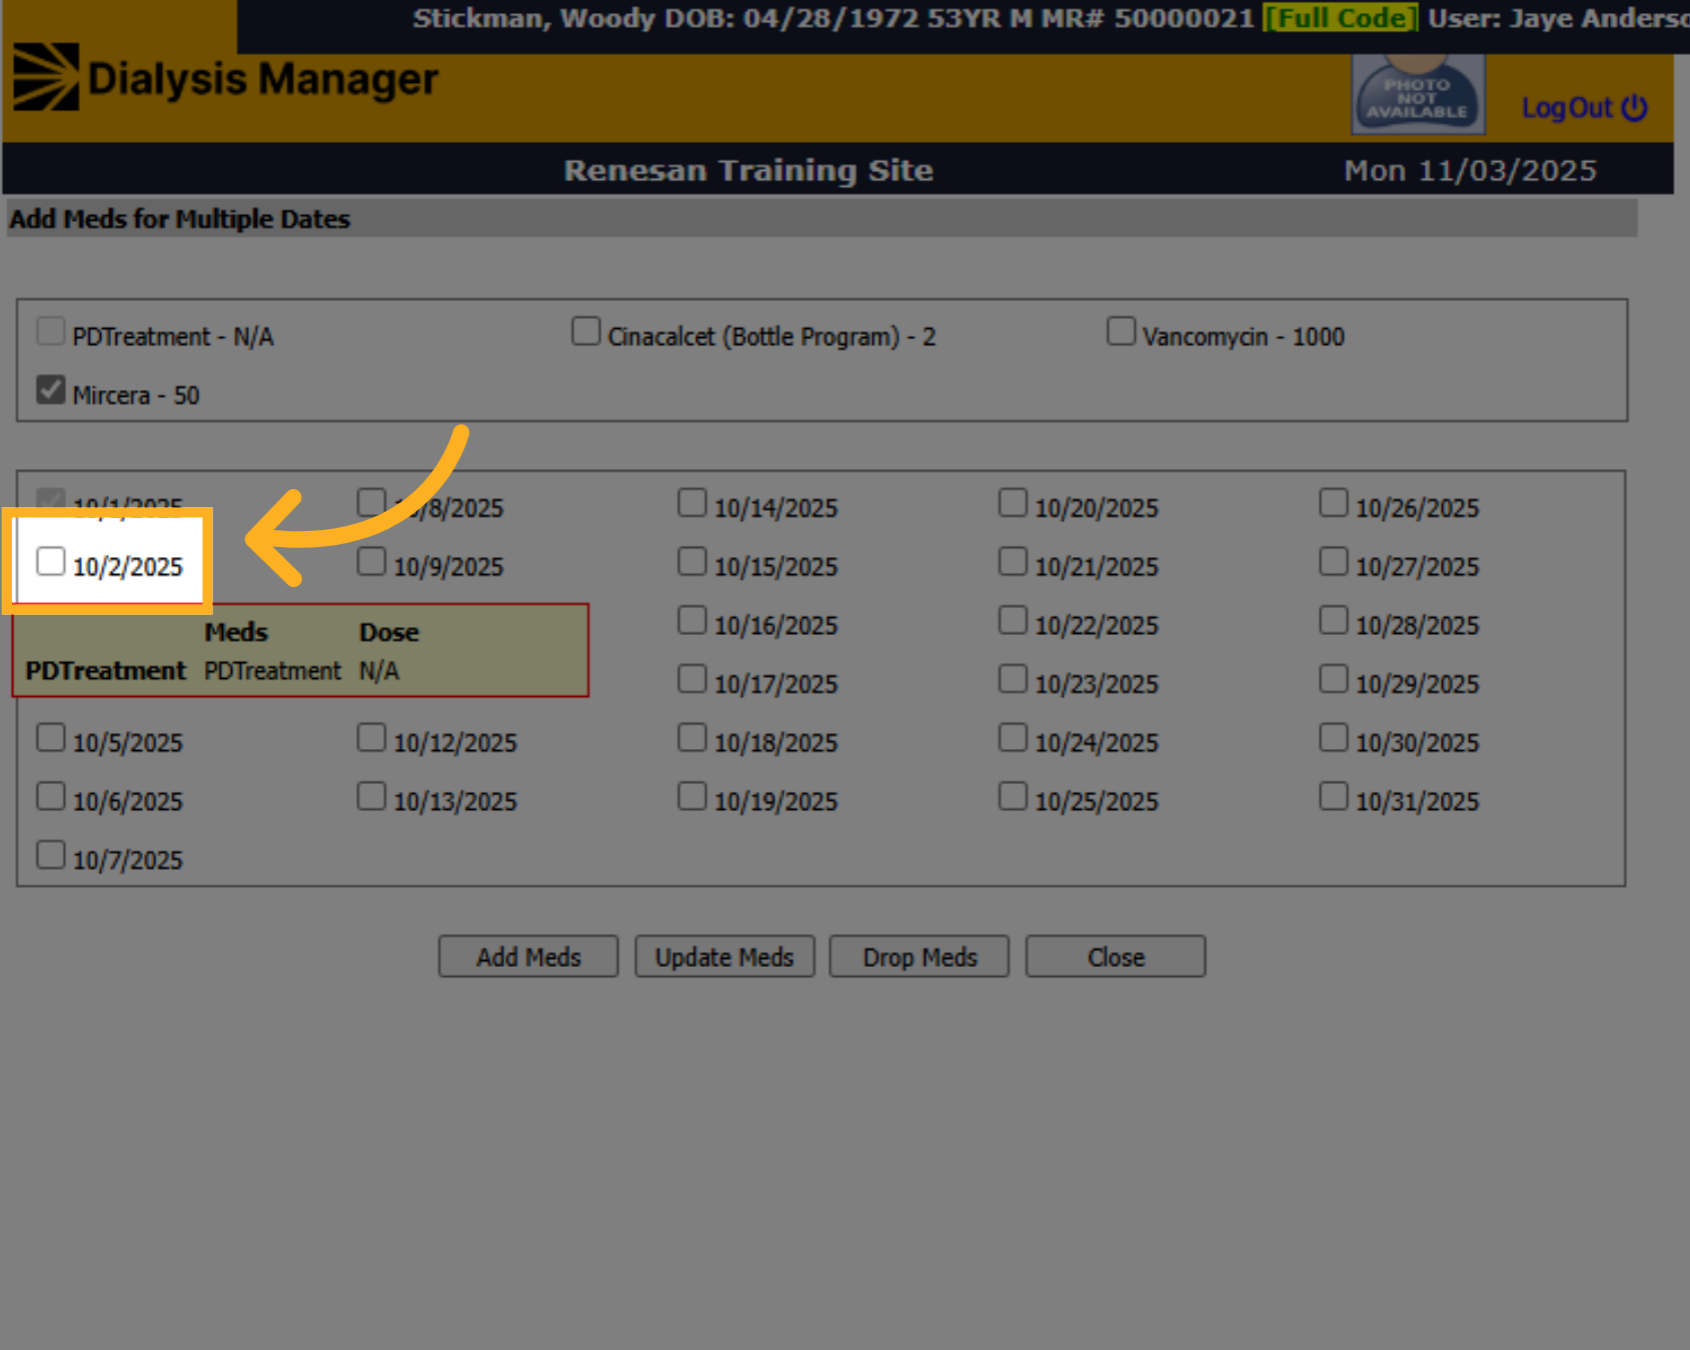Check the 10/25/2025 date checkbox

pos(1013,796)
